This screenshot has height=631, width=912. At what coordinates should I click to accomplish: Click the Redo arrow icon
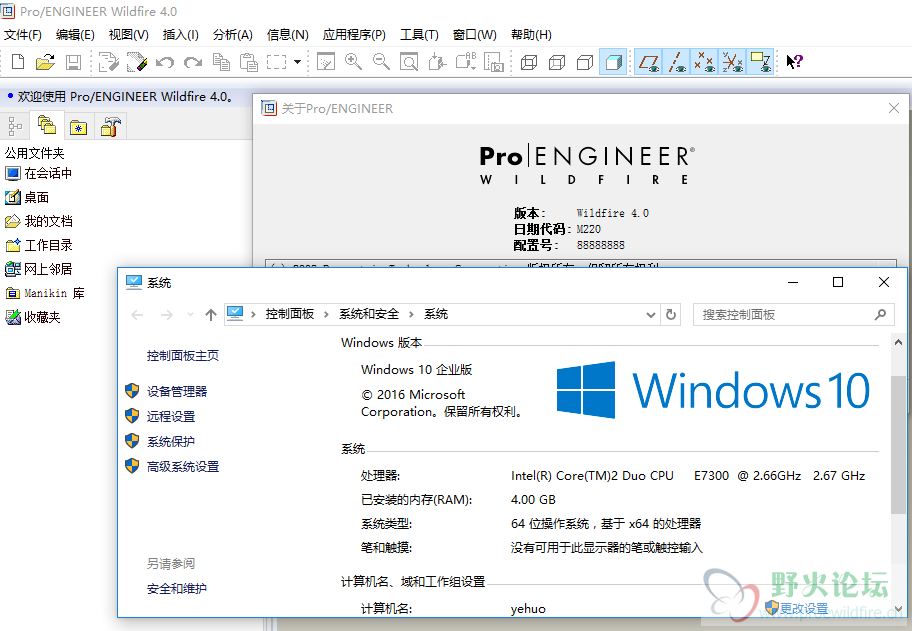193,62
